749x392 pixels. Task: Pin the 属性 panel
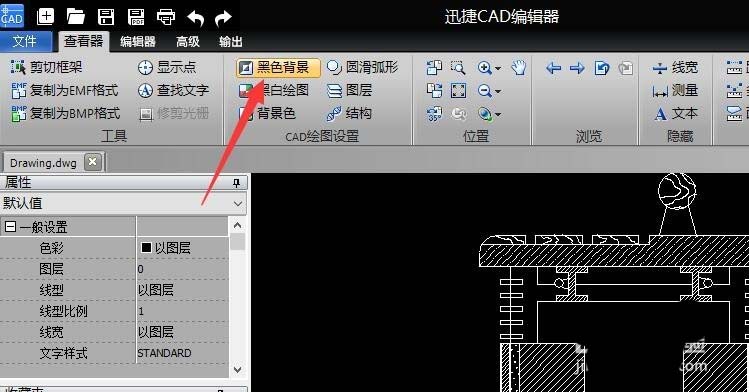(x=236, y=182)
